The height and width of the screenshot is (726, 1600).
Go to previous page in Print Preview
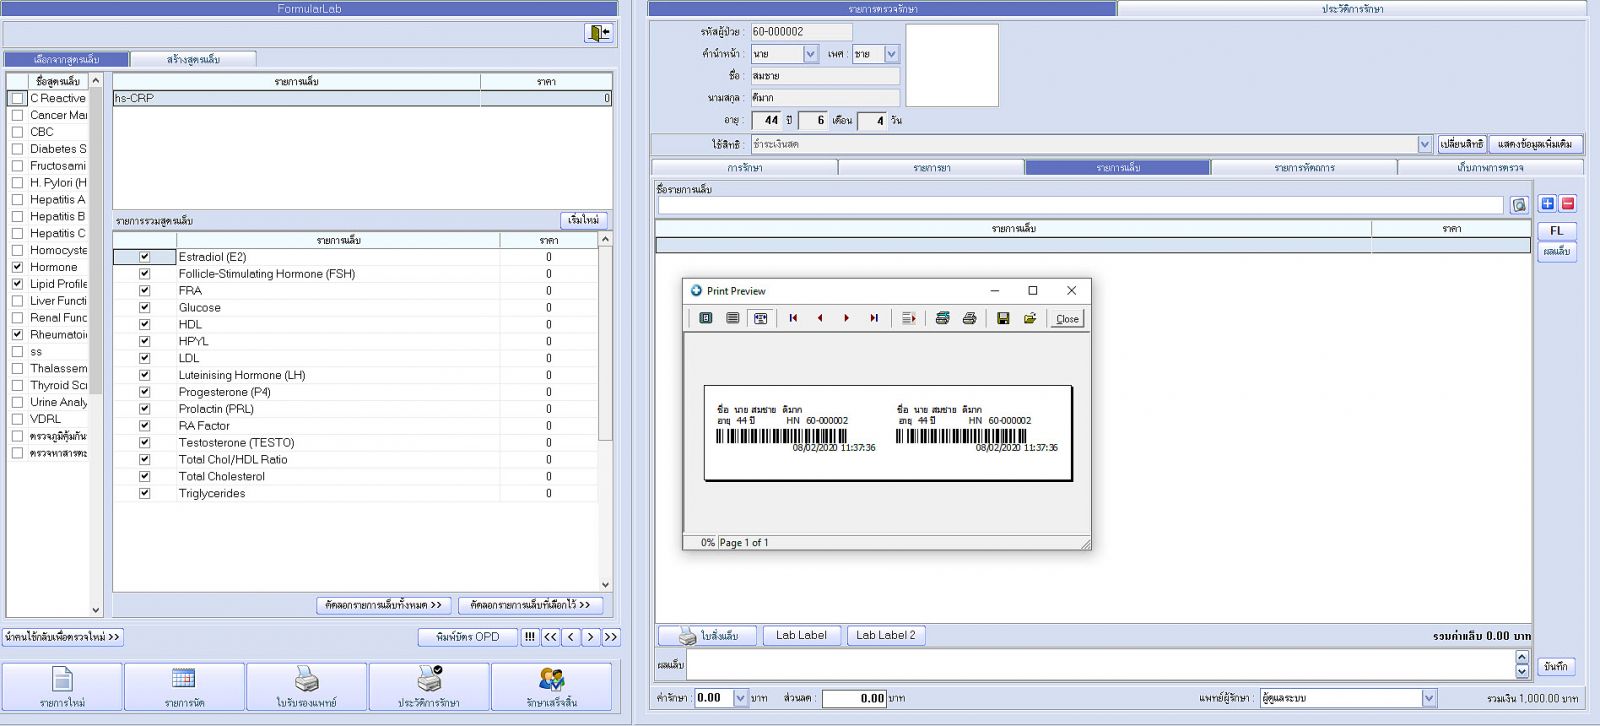[820, 318]
